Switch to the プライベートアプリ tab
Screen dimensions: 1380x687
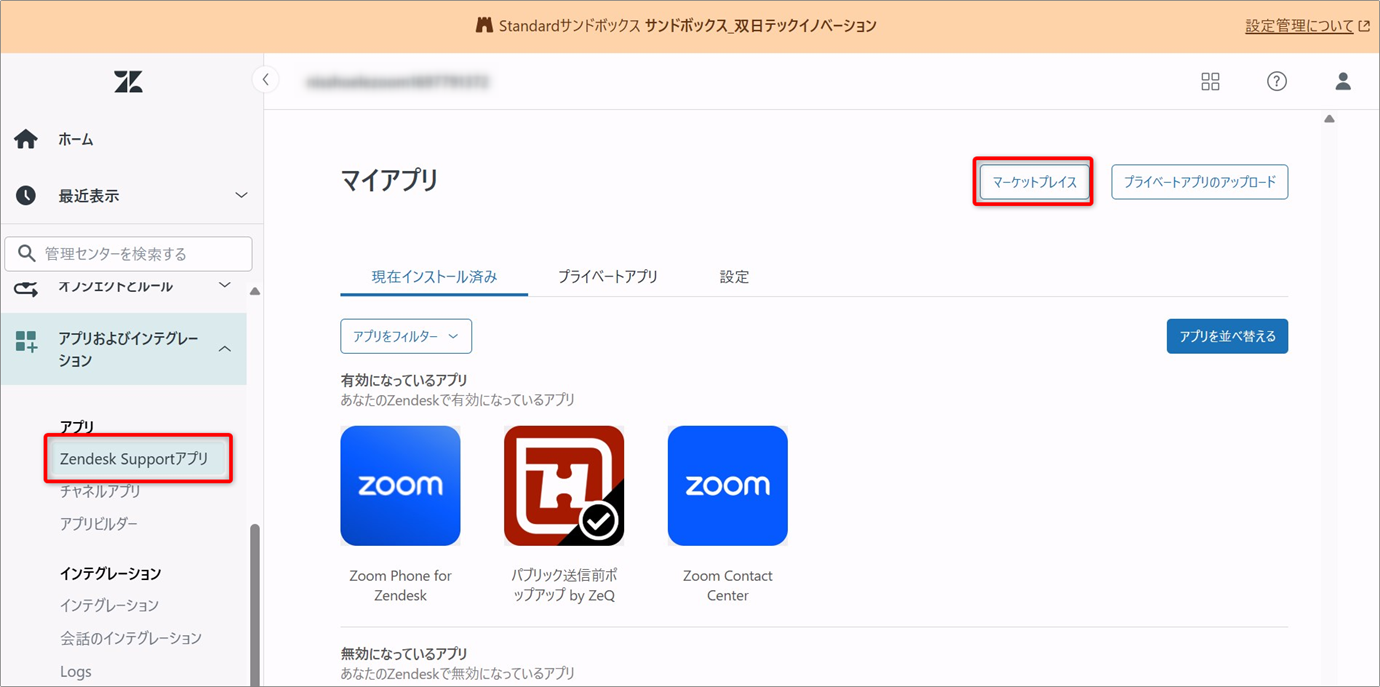608,277
